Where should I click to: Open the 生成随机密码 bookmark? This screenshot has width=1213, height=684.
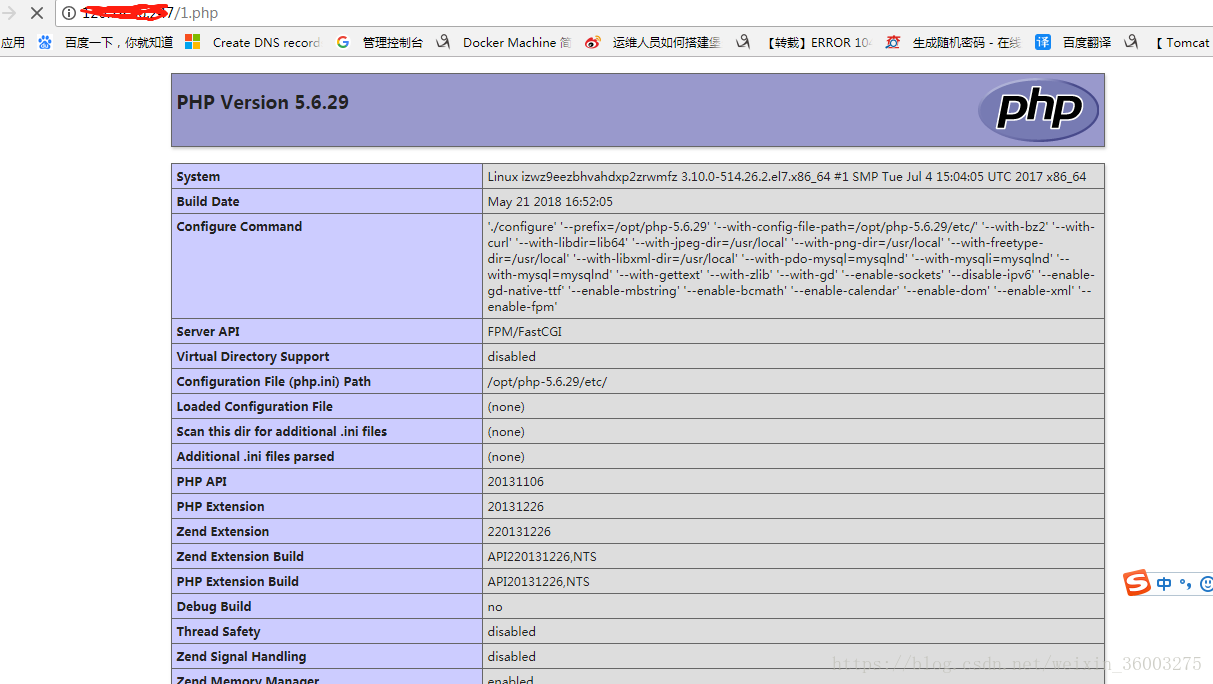[967, 42]
